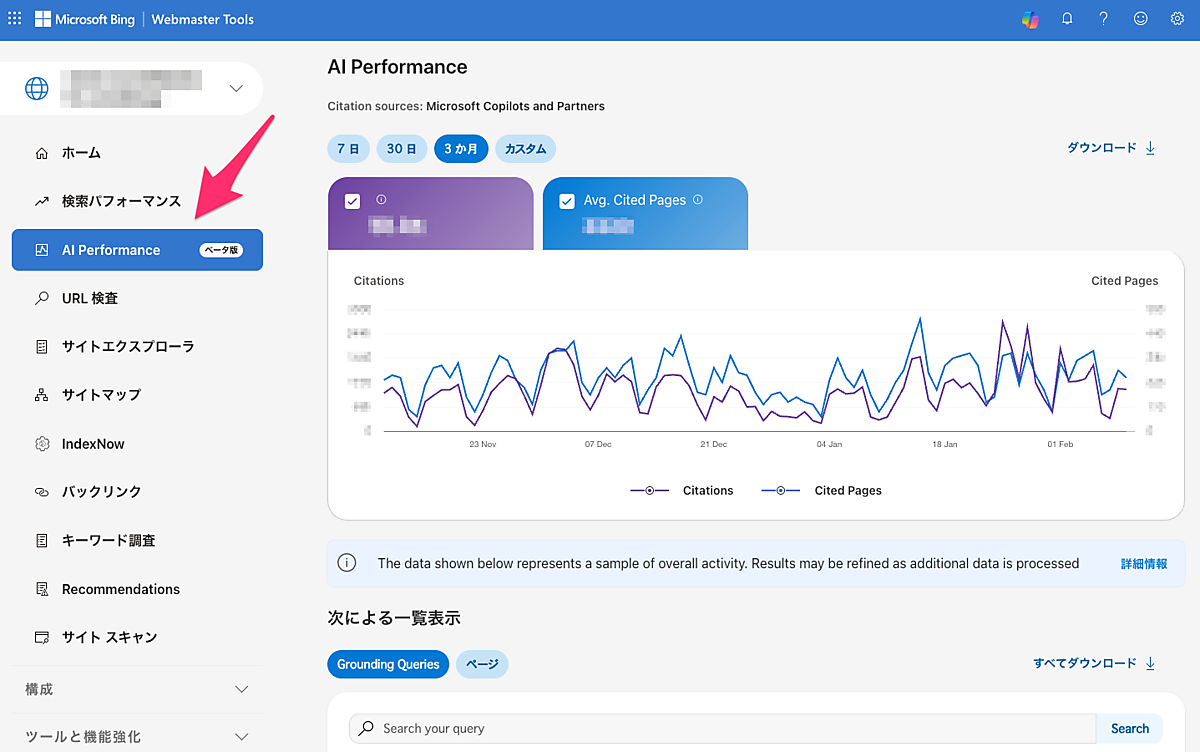Uncheck the purple Citations card checkbox
The width and height of the screenshot is (1200, 752).
pyautogui.click(x=352, y=201)
